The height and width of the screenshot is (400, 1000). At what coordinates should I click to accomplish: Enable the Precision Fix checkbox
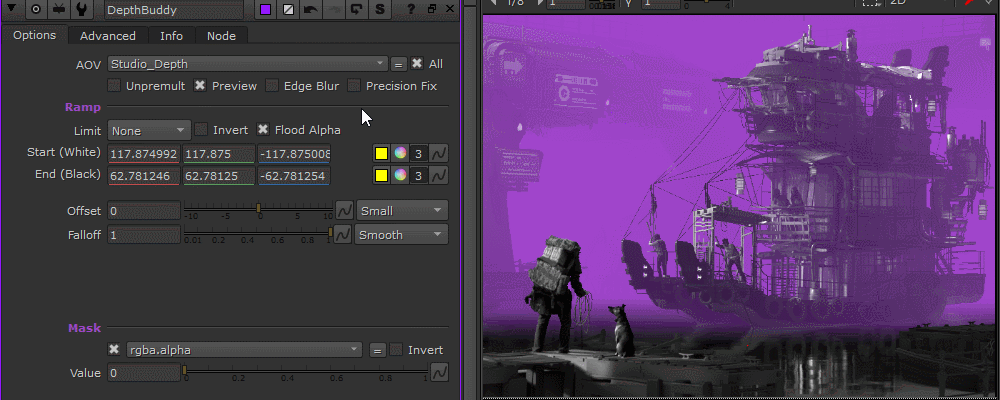point(355,85)
